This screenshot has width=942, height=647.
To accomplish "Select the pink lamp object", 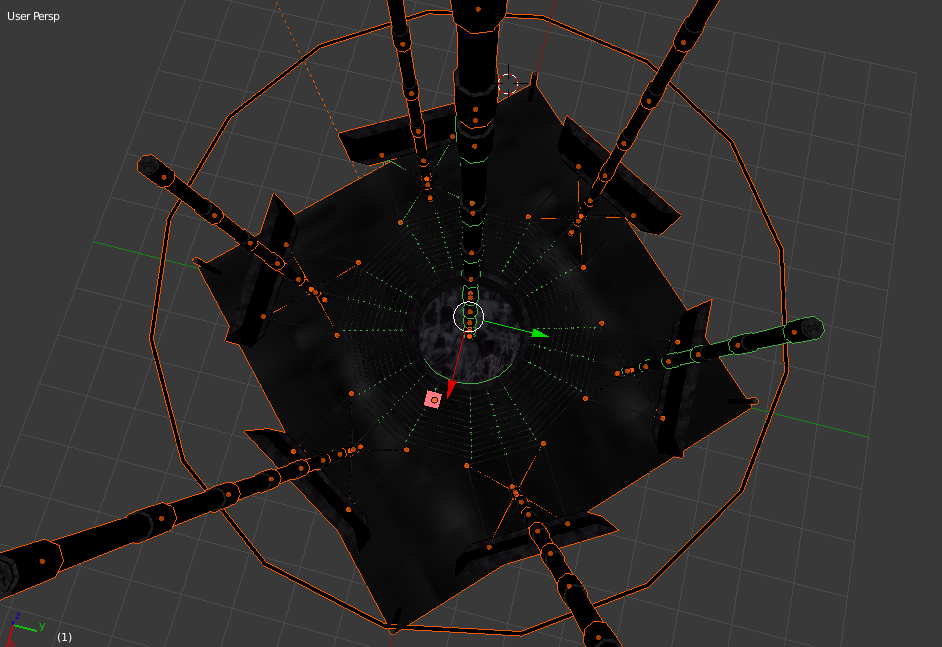I will pyautogui.click(x=434, y=399).
